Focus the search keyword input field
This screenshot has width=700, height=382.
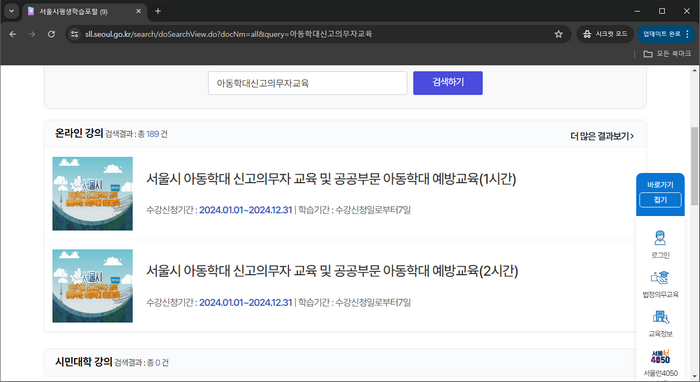coord(308,83)
